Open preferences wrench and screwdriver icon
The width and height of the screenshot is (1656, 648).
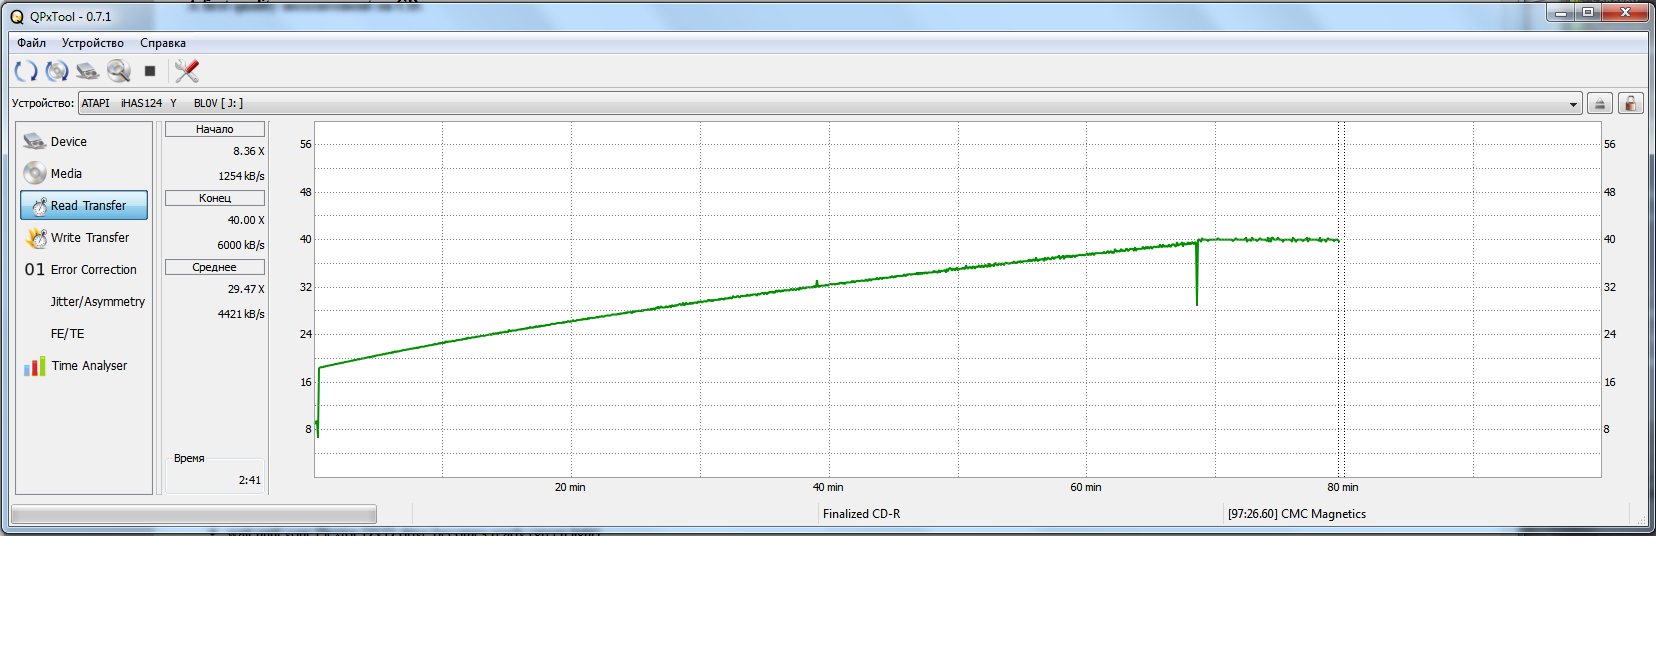187,71
